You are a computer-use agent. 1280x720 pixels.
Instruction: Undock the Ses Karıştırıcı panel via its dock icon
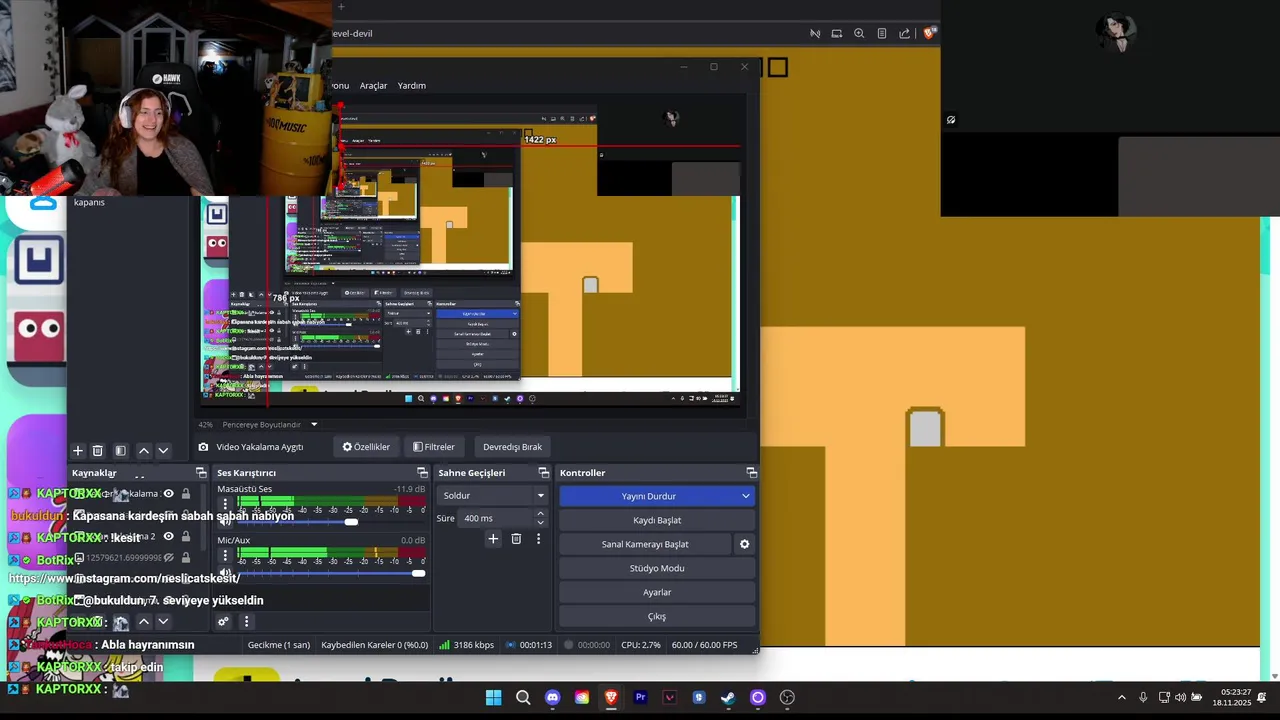coord(422,473)
